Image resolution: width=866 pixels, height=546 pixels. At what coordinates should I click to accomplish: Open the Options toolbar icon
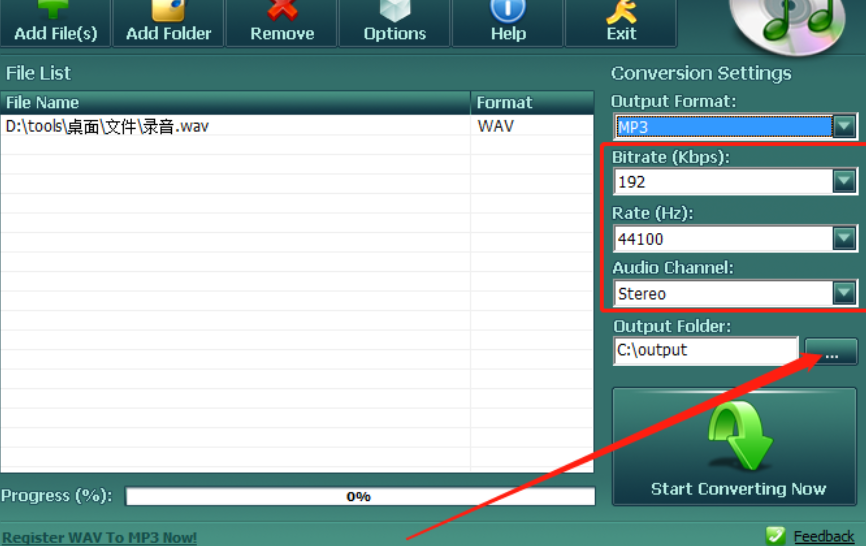[x=394, y=10]
